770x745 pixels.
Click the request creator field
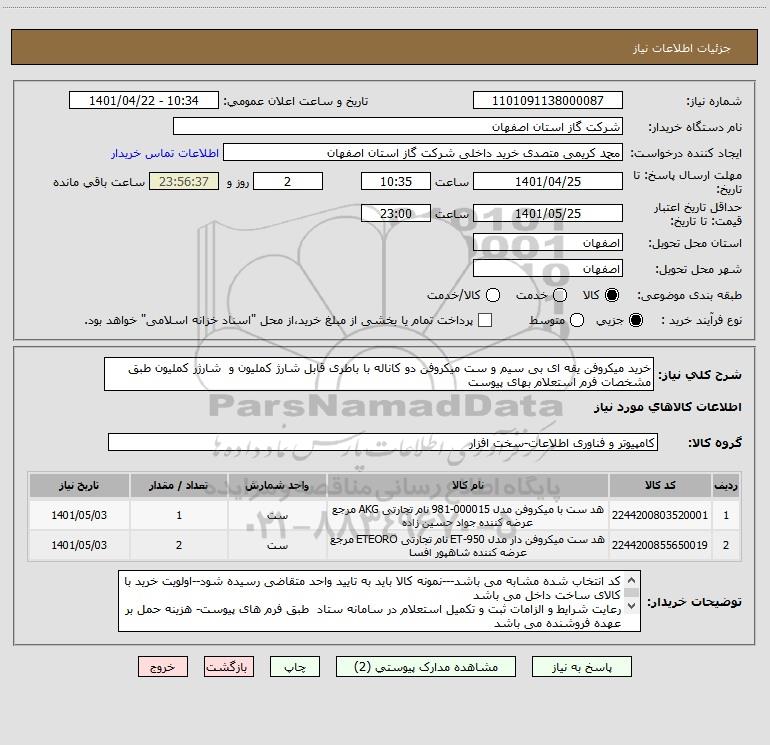[423, 152]
